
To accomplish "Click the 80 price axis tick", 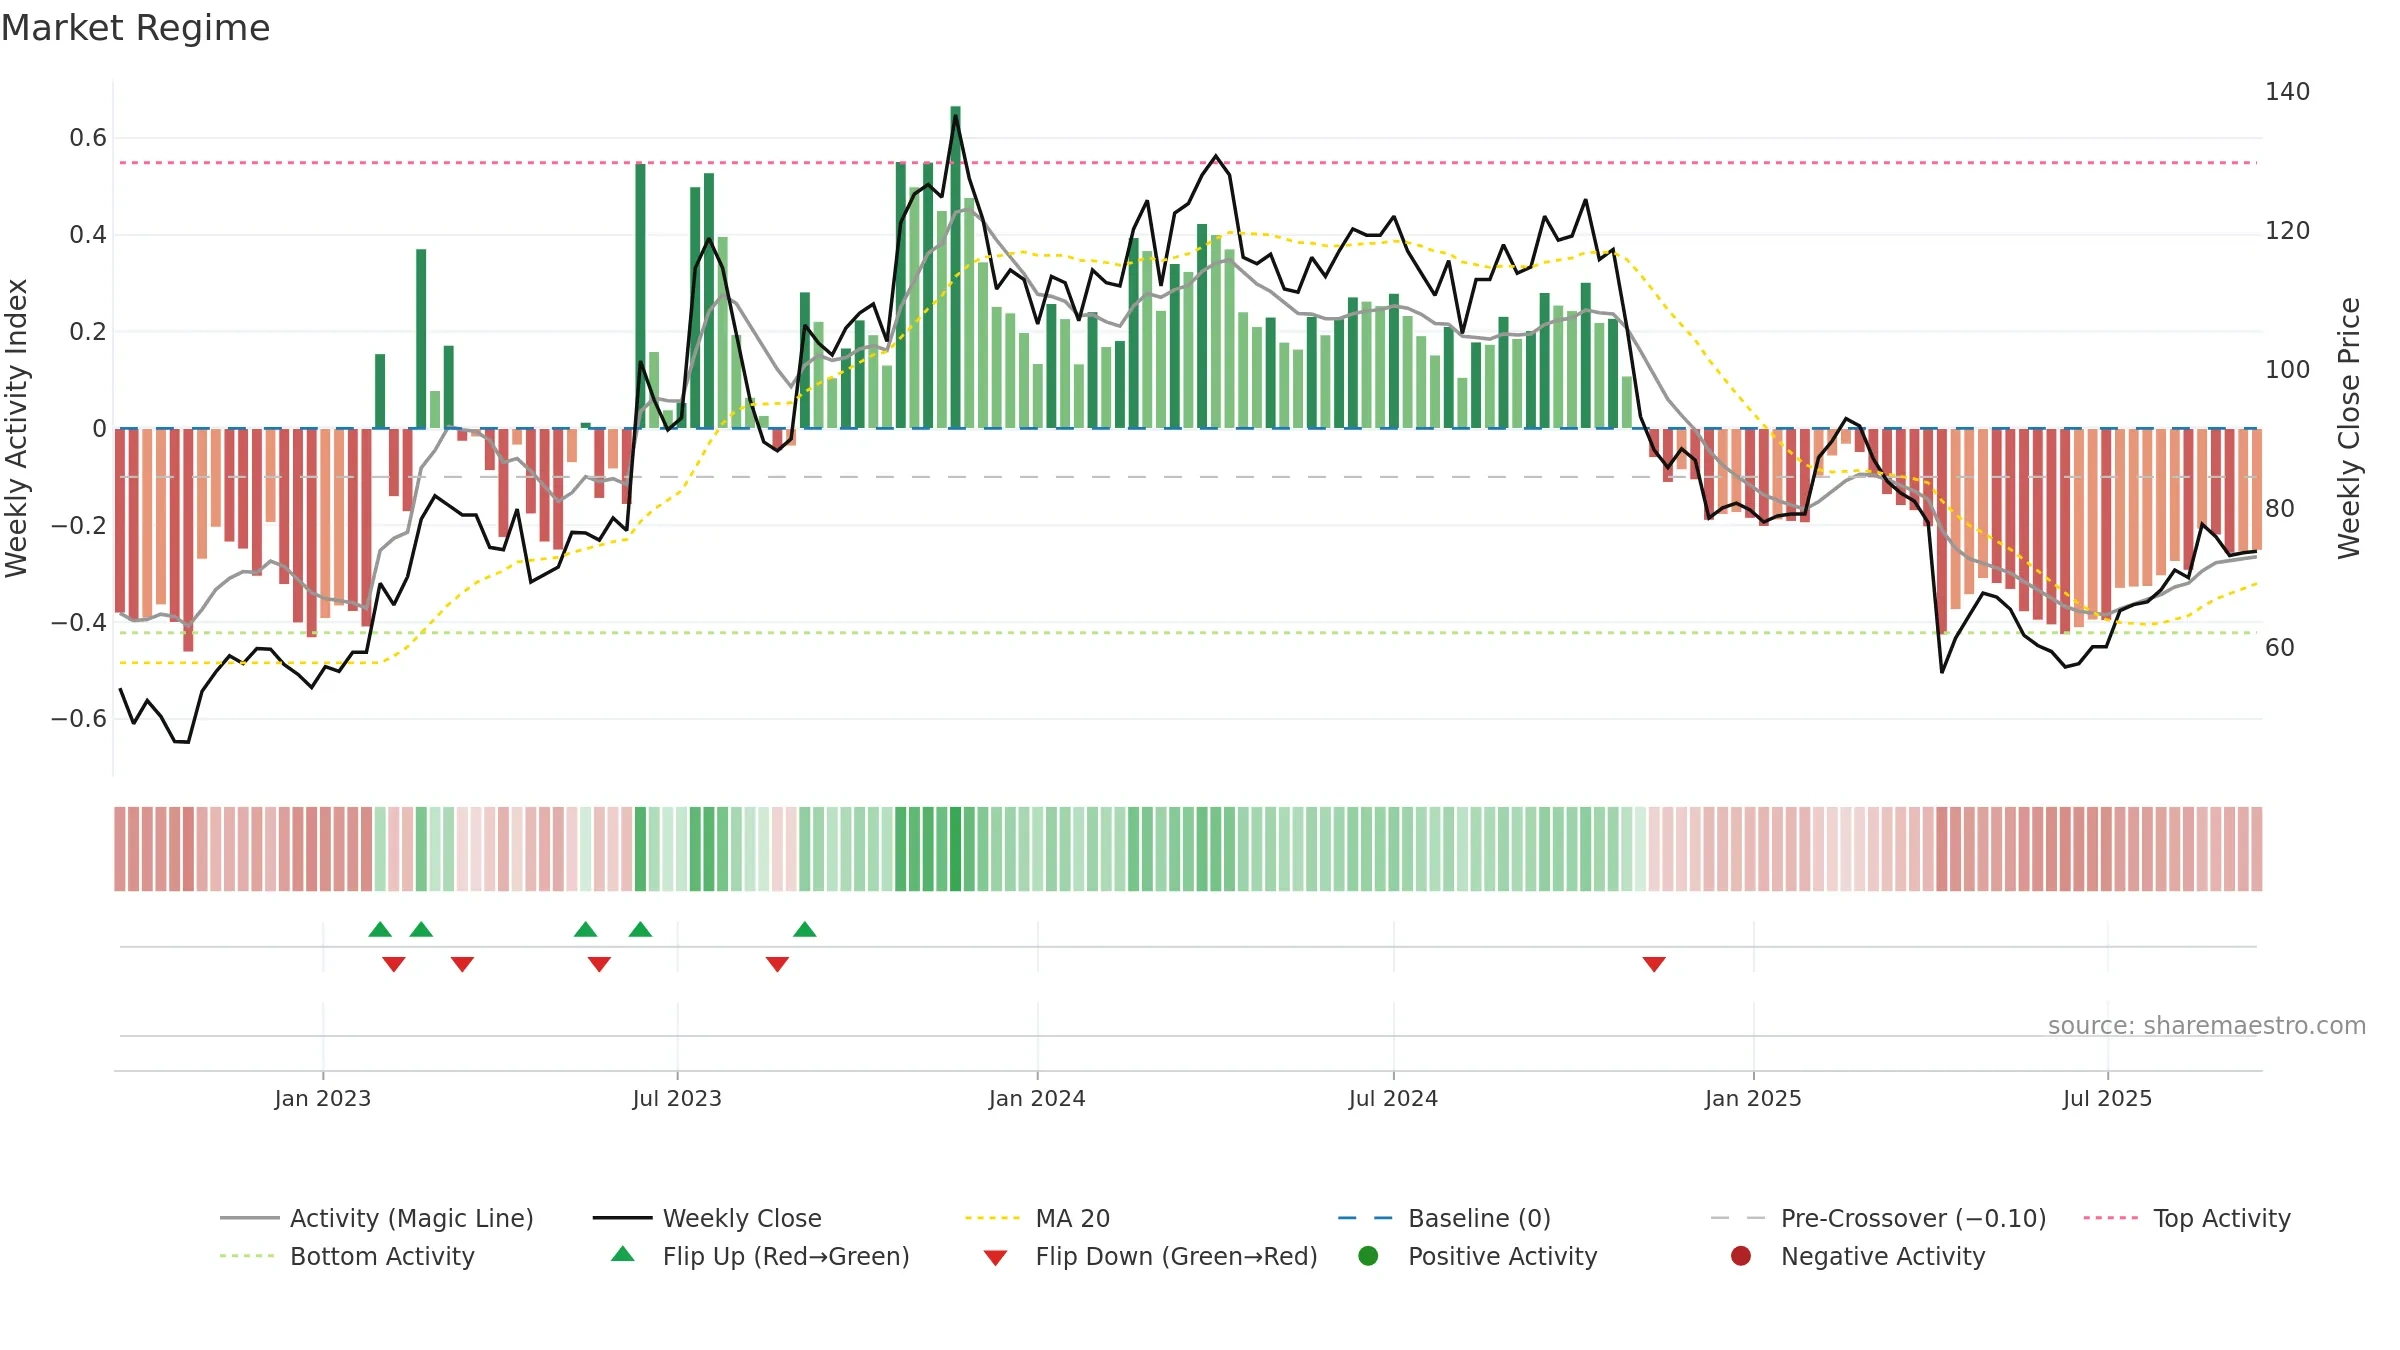I will 2280,509.
